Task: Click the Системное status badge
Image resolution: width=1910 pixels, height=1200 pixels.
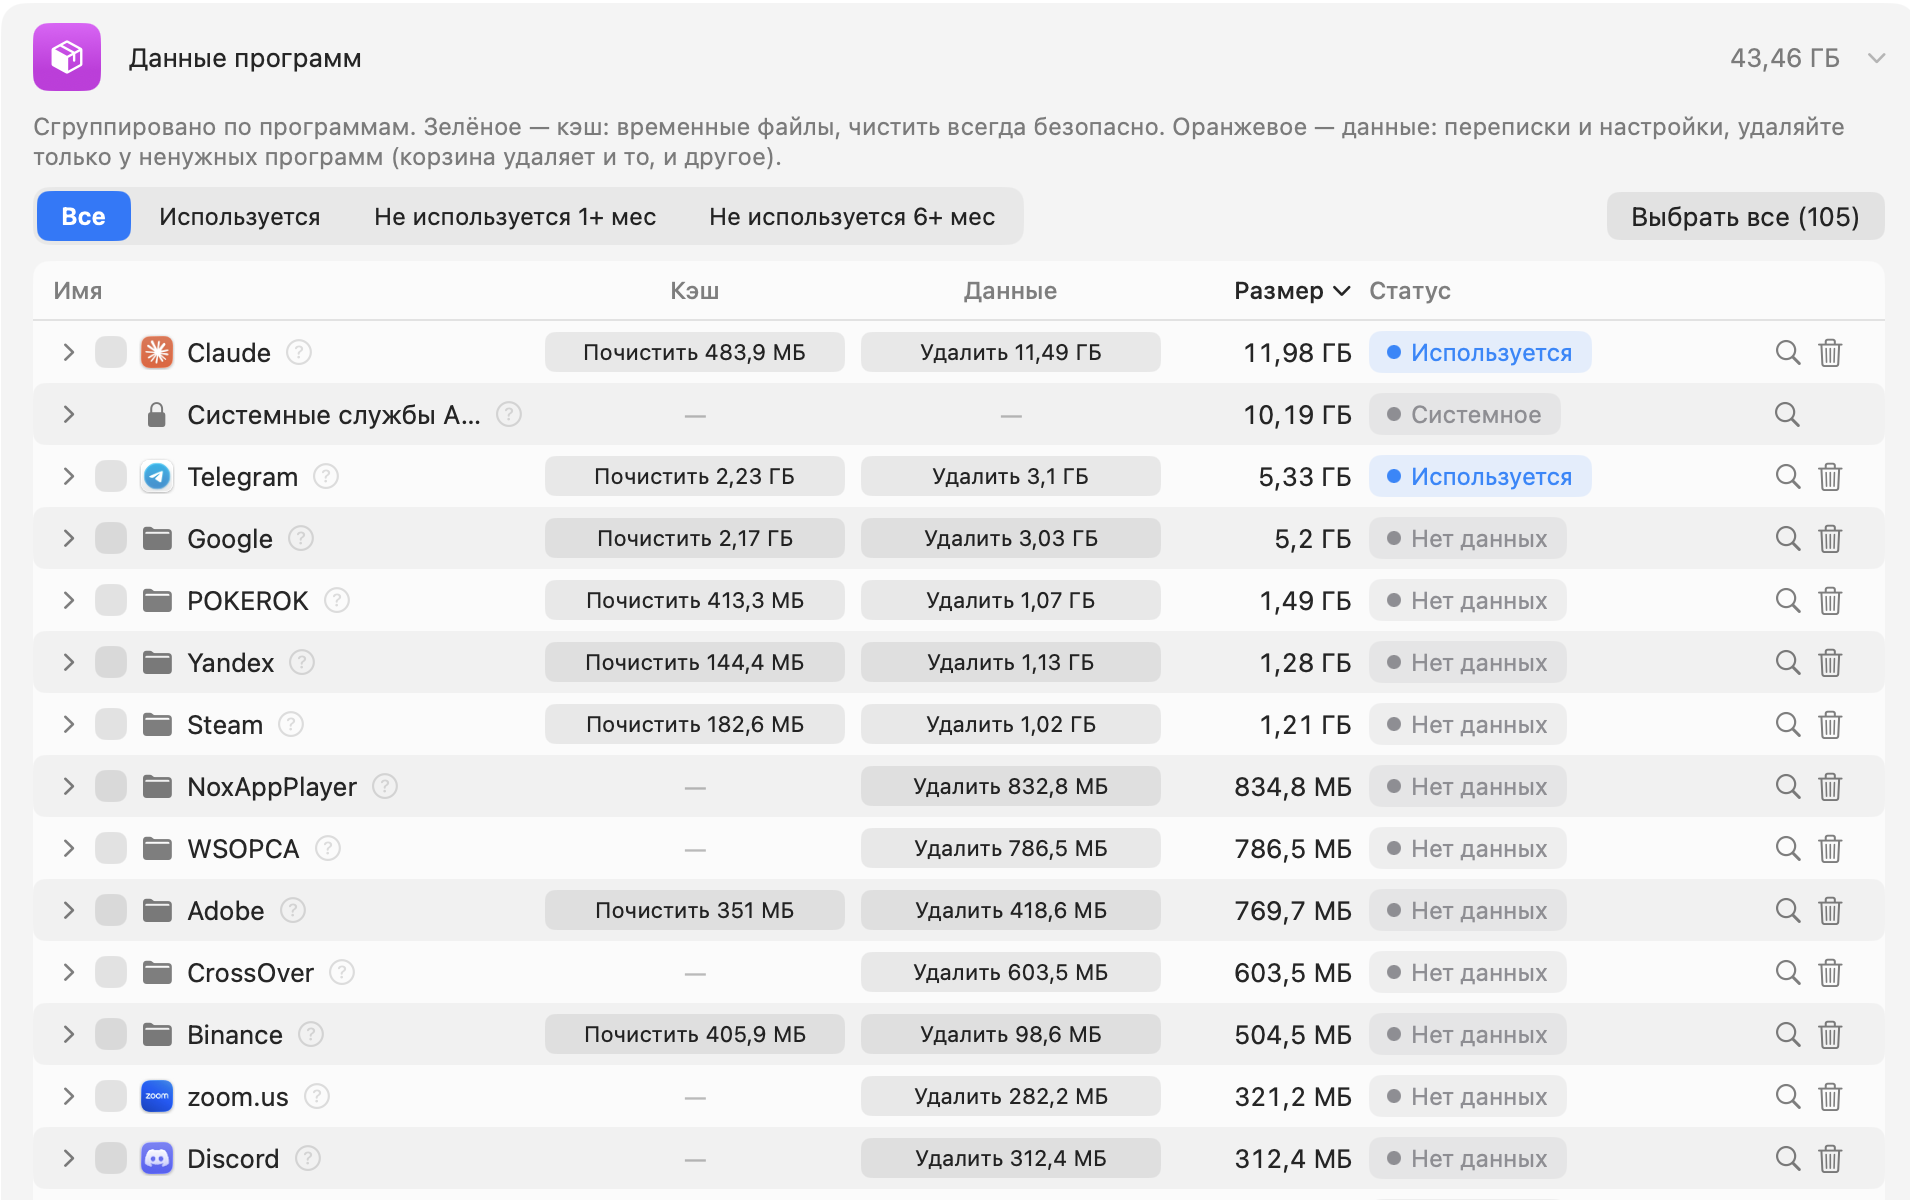Action: point(1465,415)
